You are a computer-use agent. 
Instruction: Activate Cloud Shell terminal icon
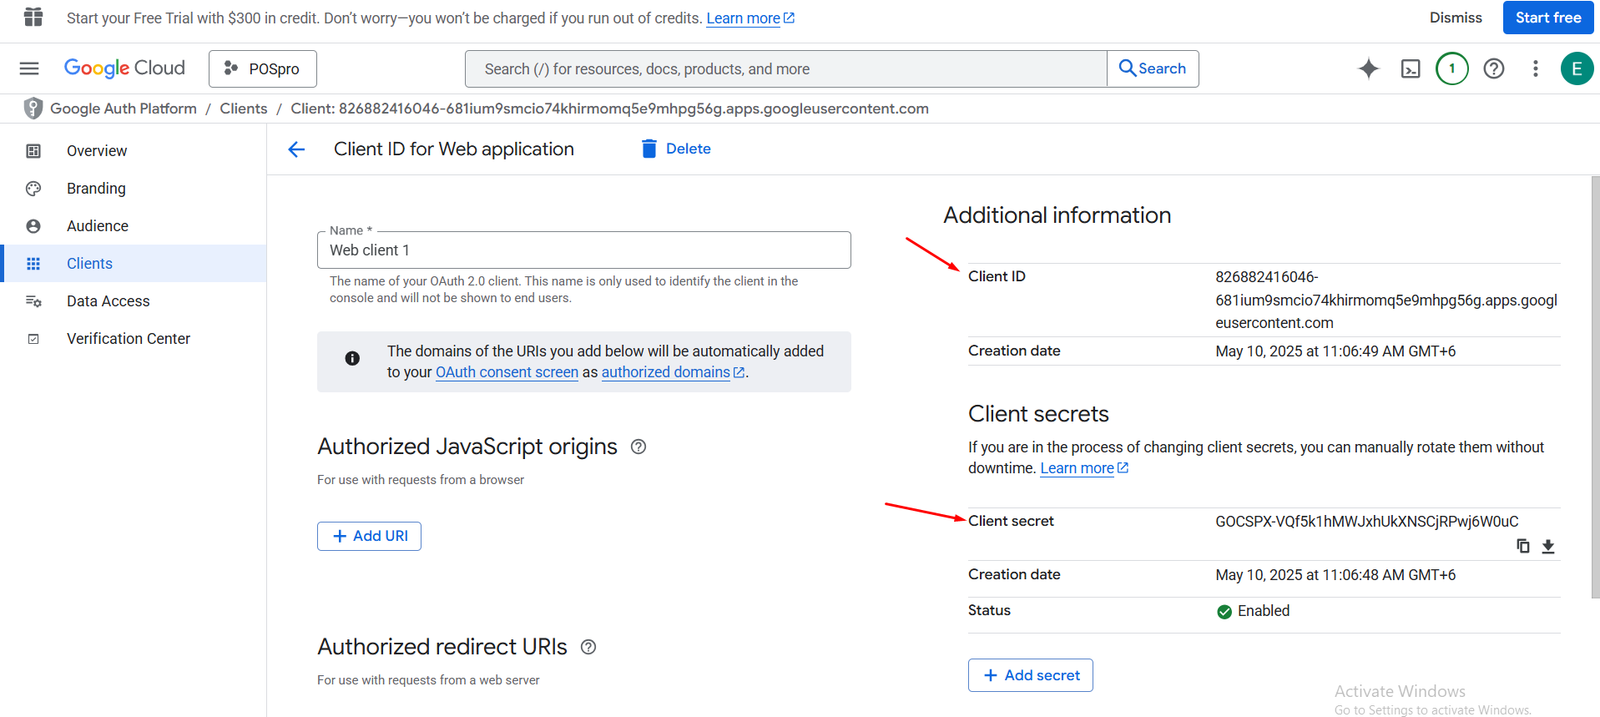point(1410,68)
